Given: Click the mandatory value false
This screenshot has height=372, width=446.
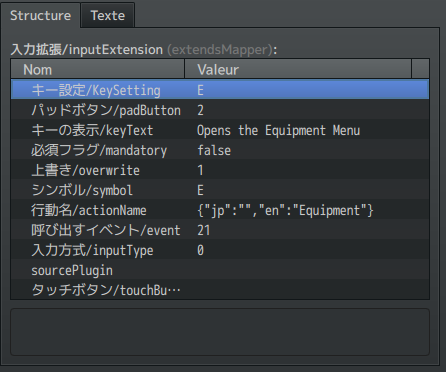Looking at the screenshot, I should [214, 150].
